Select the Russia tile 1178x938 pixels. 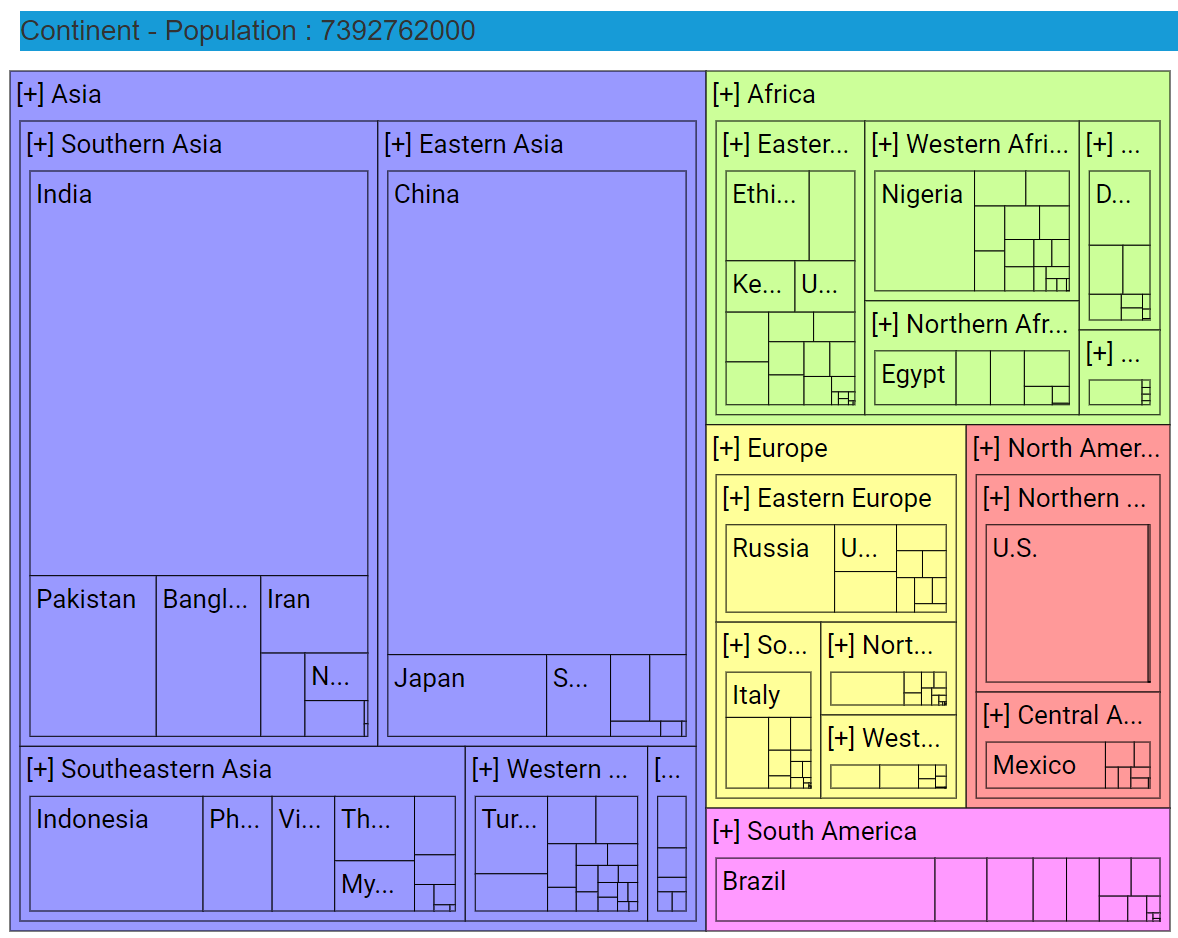pyautogui.click(x=781, y=568)
